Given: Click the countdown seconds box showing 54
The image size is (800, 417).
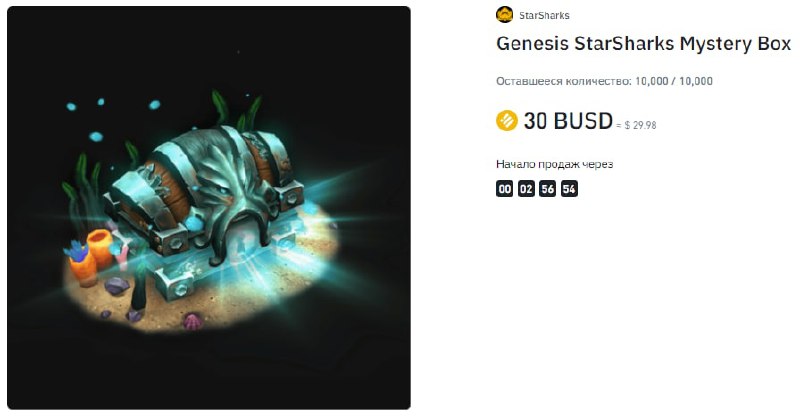Looking at the screenshot, I should 569,189.
